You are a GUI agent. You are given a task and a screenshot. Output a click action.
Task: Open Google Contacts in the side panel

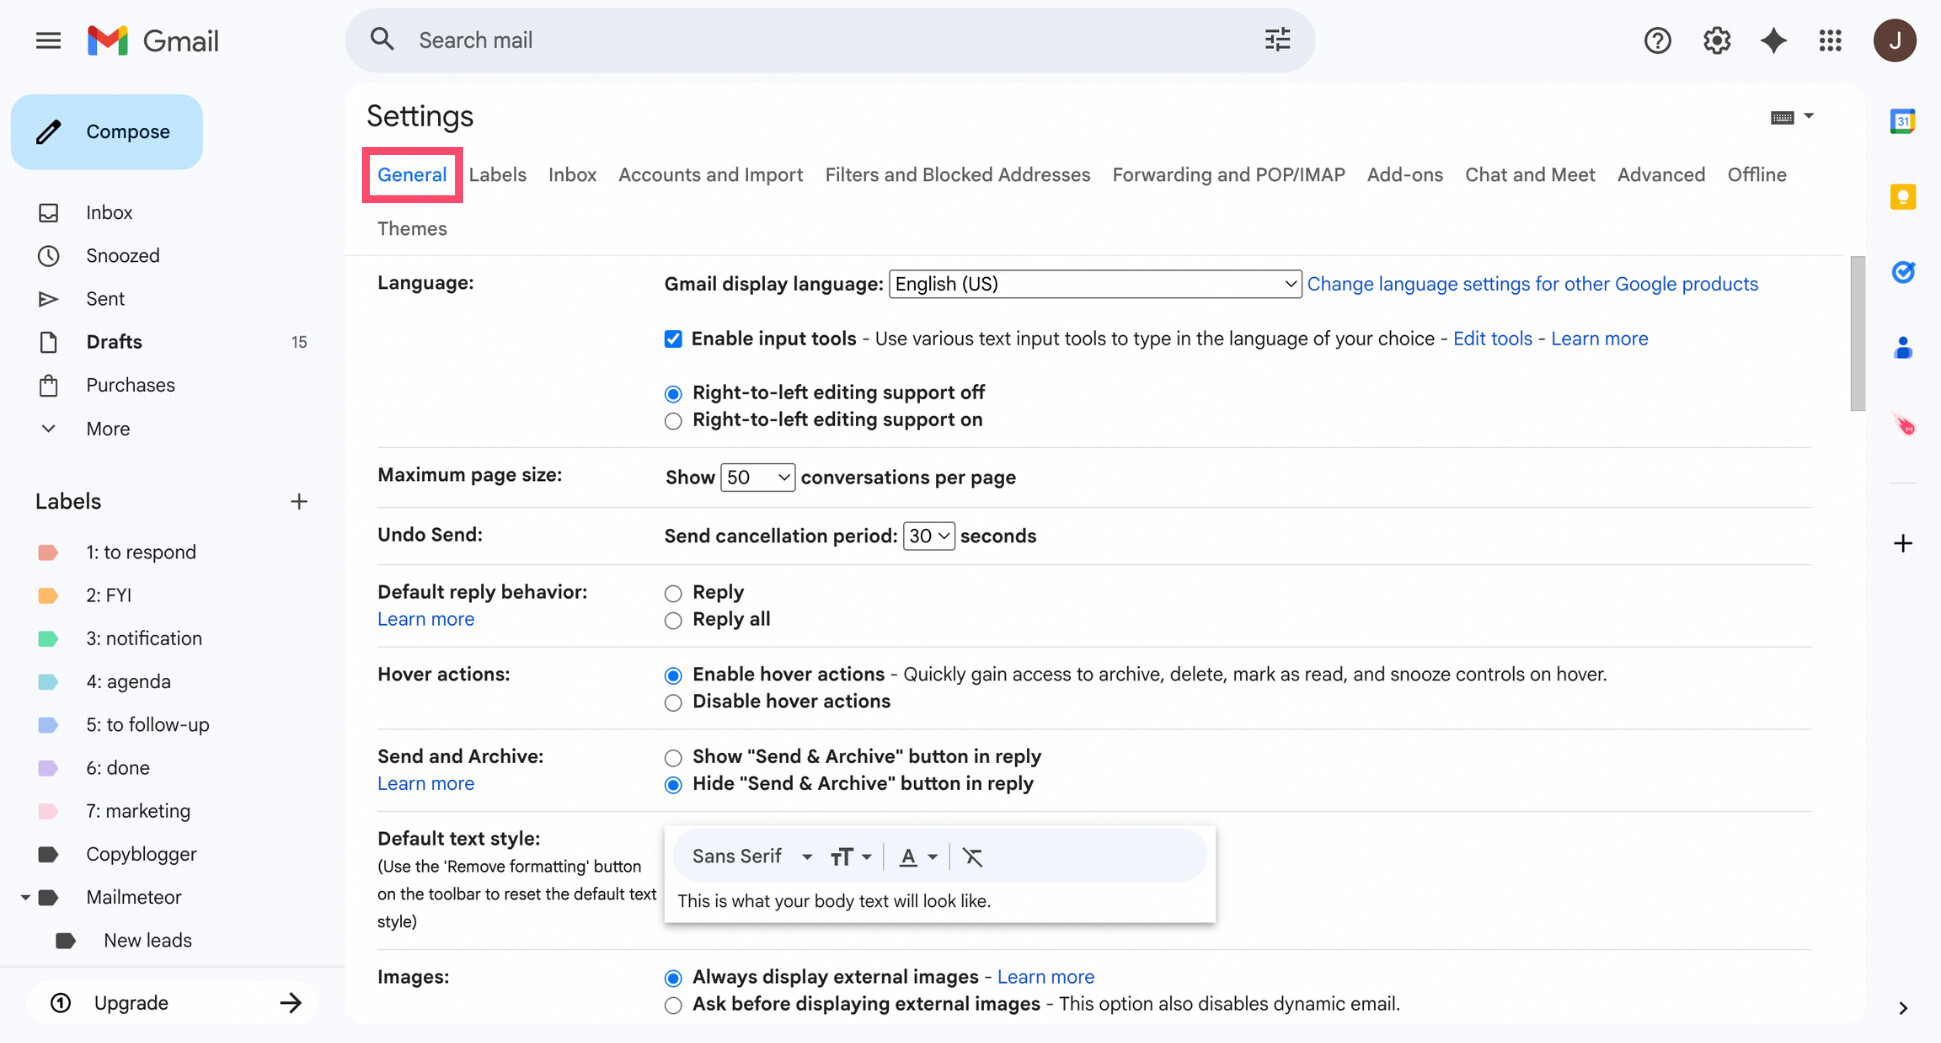tap(1903, 347)
